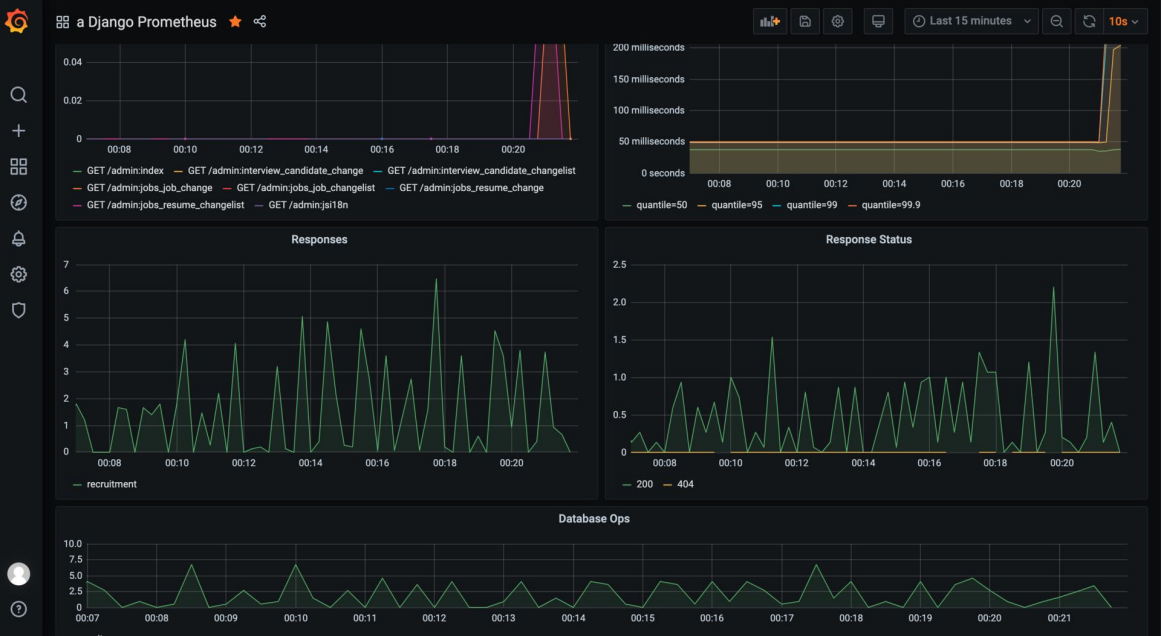Click the Add panel button
The height and width of the screenshot is (636, 1162).
pos(769,22)
